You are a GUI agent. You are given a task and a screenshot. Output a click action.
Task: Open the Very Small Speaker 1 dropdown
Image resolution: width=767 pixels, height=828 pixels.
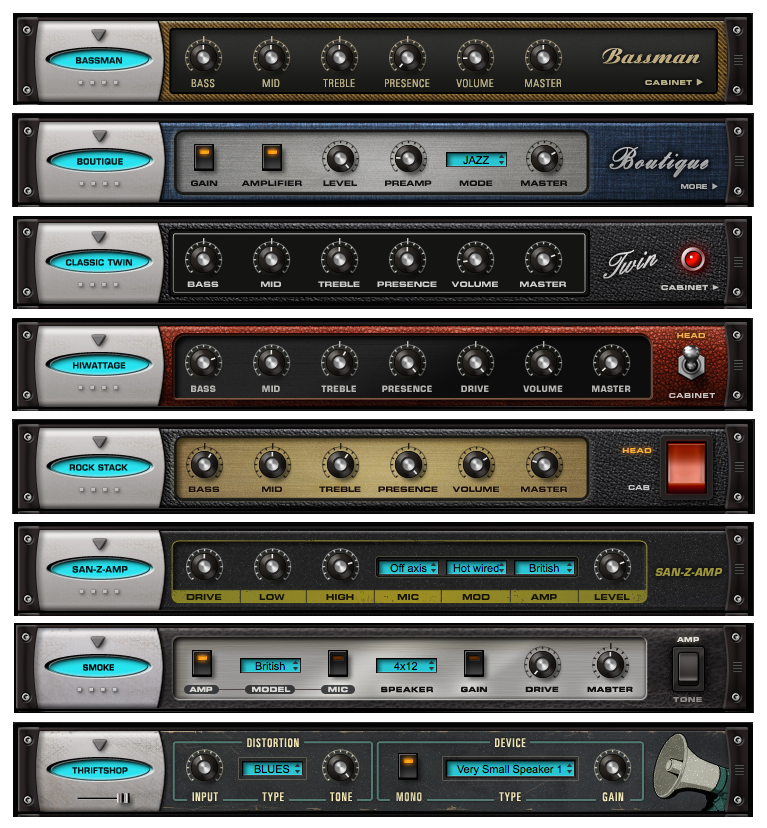coord(510,769)
